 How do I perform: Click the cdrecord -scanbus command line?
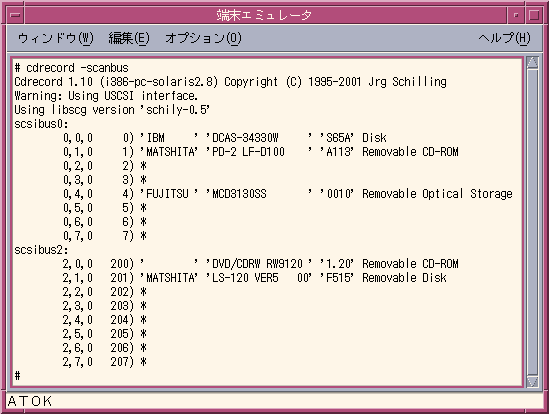coord(71,68)
